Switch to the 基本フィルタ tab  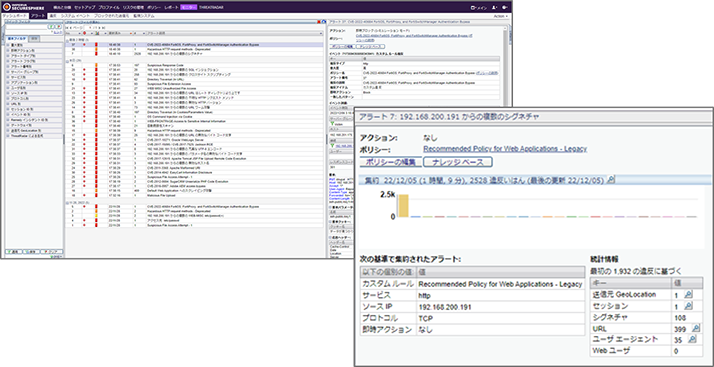click(17, 39)
